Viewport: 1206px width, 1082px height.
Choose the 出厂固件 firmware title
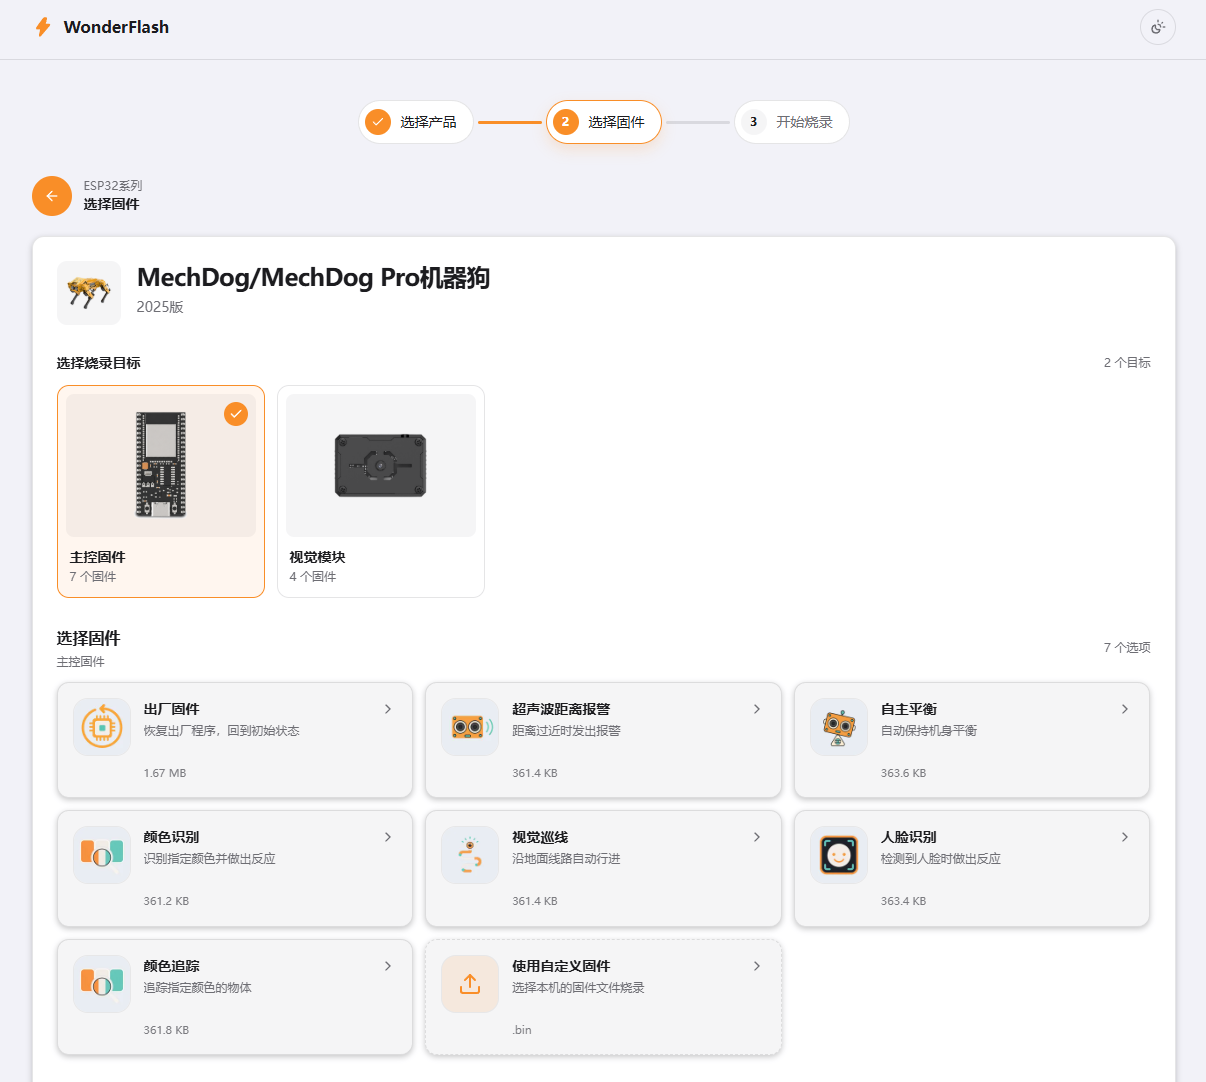point(171,709)
